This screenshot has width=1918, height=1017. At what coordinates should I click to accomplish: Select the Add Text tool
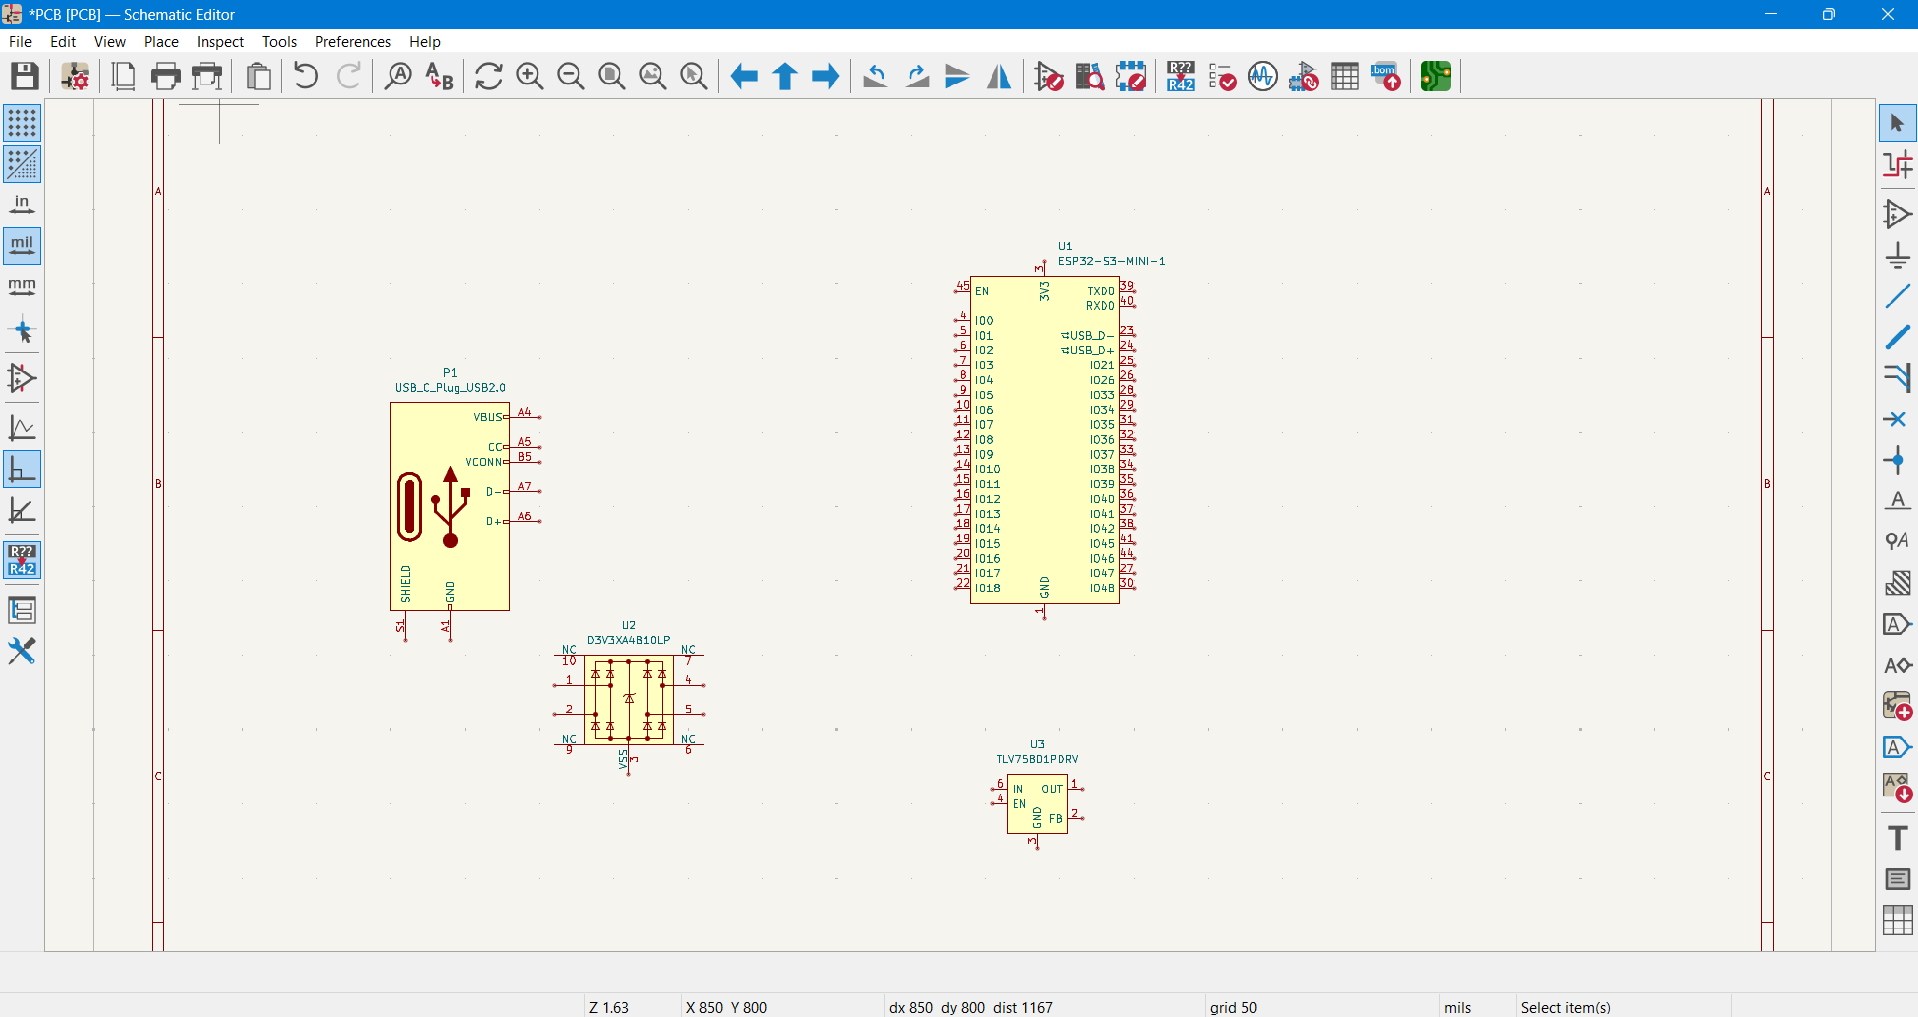pyautogui.click(x=1897, y=838)
